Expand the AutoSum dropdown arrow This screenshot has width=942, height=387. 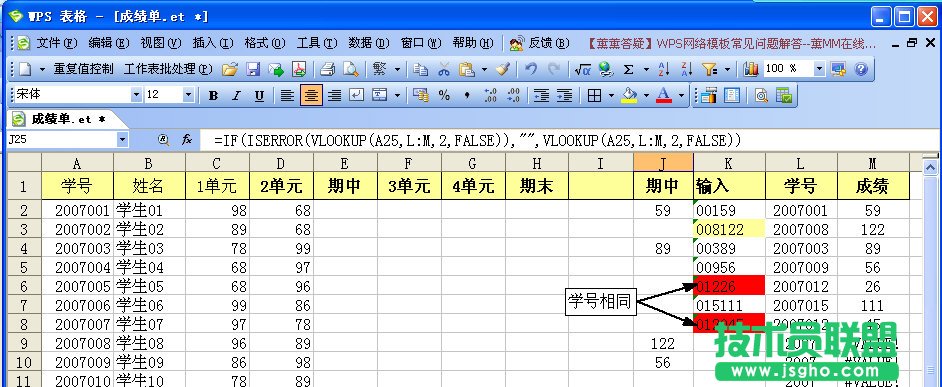click(646, 70)
